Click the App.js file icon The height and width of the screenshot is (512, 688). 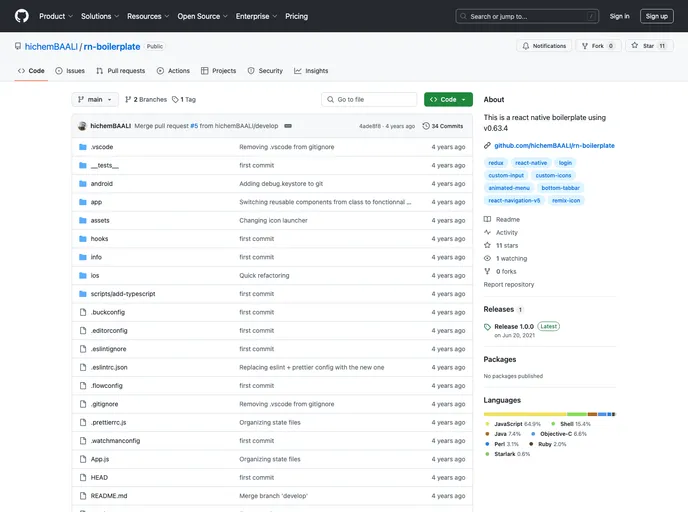82,459
